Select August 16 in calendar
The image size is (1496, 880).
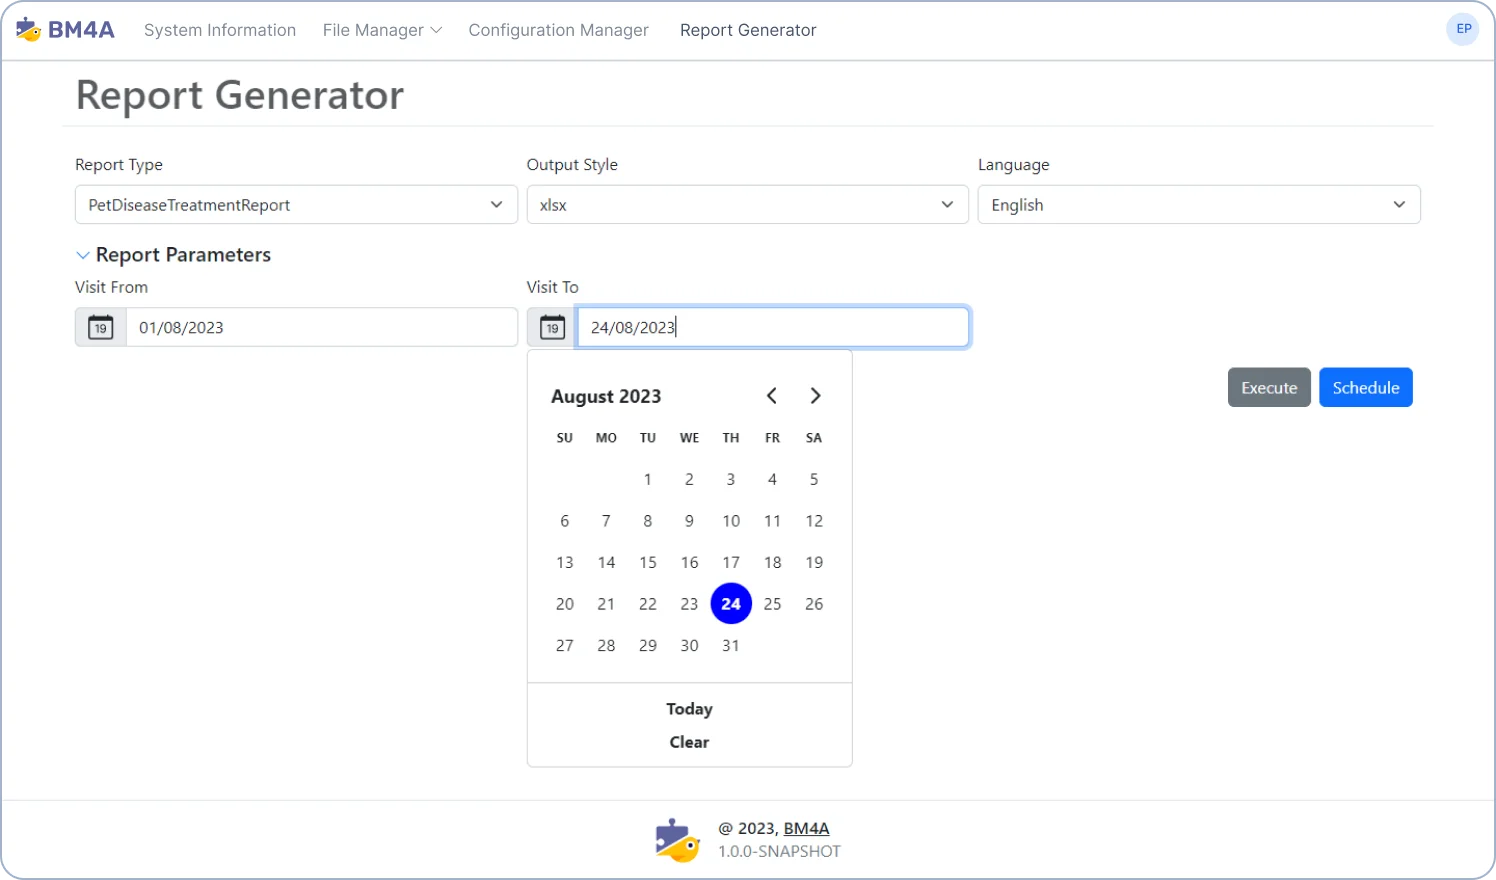coord(689,562)
